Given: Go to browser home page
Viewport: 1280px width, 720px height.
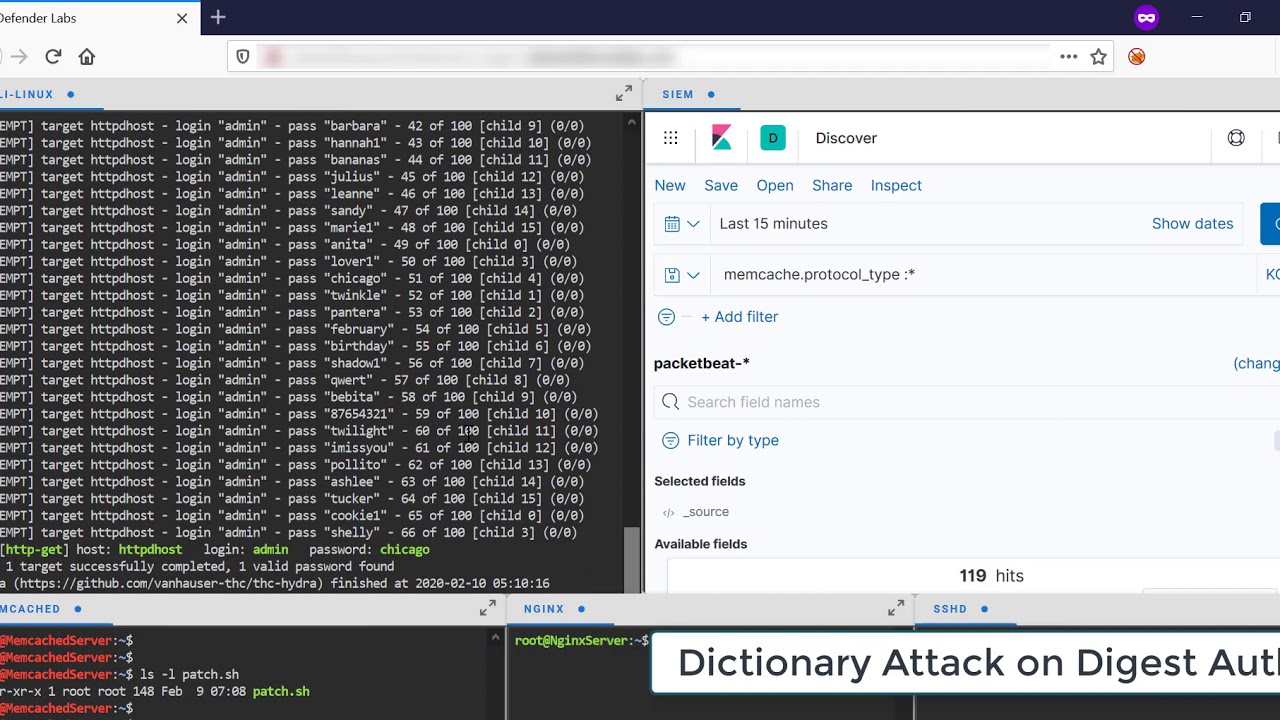Looking at the screenshot, I should 87,57.
